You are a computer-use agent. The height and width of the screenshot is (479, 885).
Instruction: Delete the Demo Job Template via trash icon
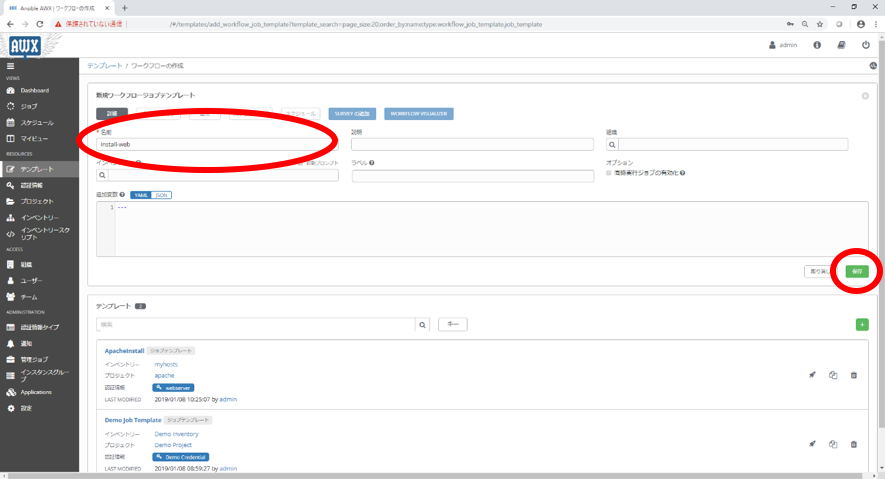click(853, 444)
